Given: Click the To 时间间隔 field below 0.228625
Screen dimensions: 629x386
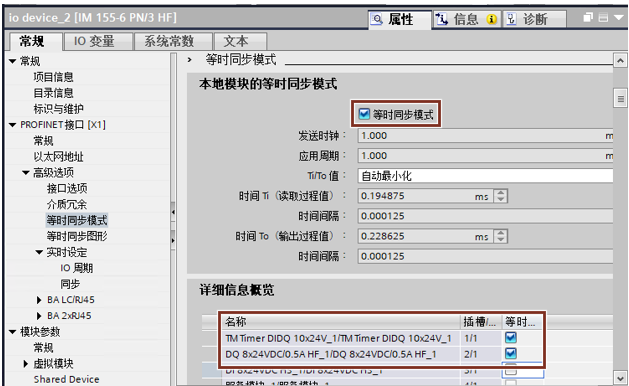Looking at the screenshot, I should click(485, 256).
